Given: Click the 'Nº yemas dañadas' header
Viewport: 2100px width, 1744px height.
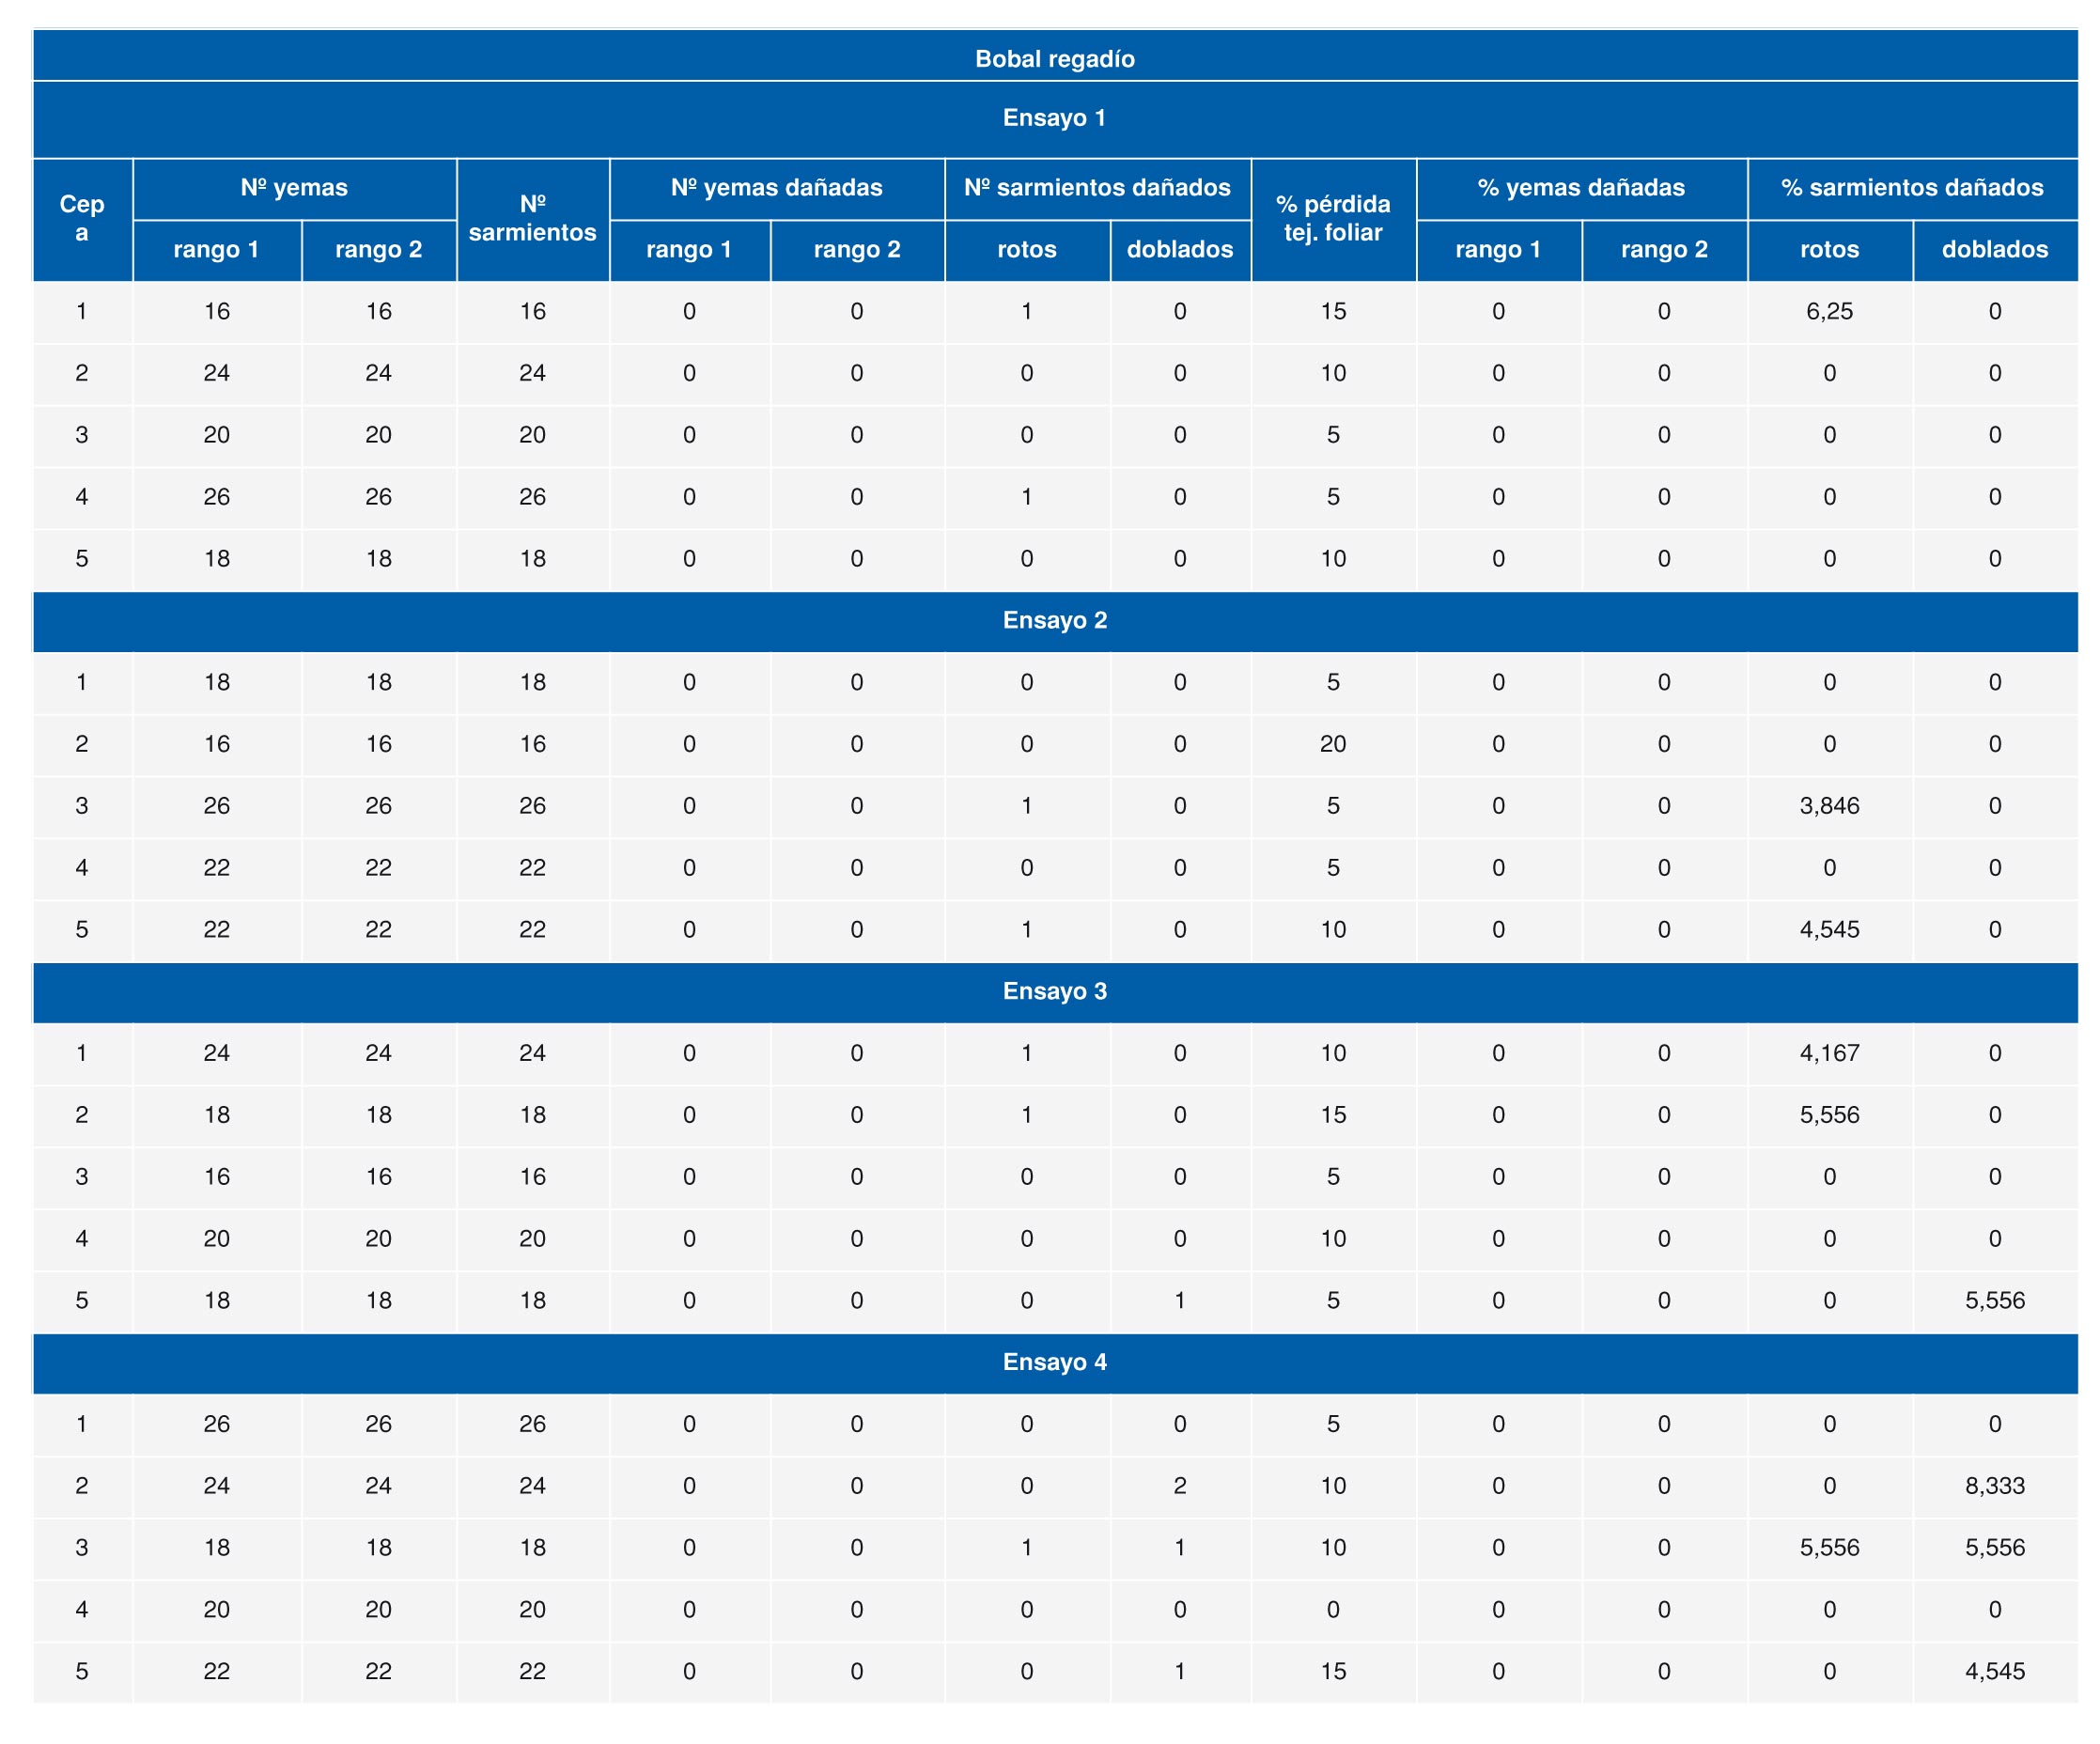Looking at the screenshot, I should [x=777, y=188].
